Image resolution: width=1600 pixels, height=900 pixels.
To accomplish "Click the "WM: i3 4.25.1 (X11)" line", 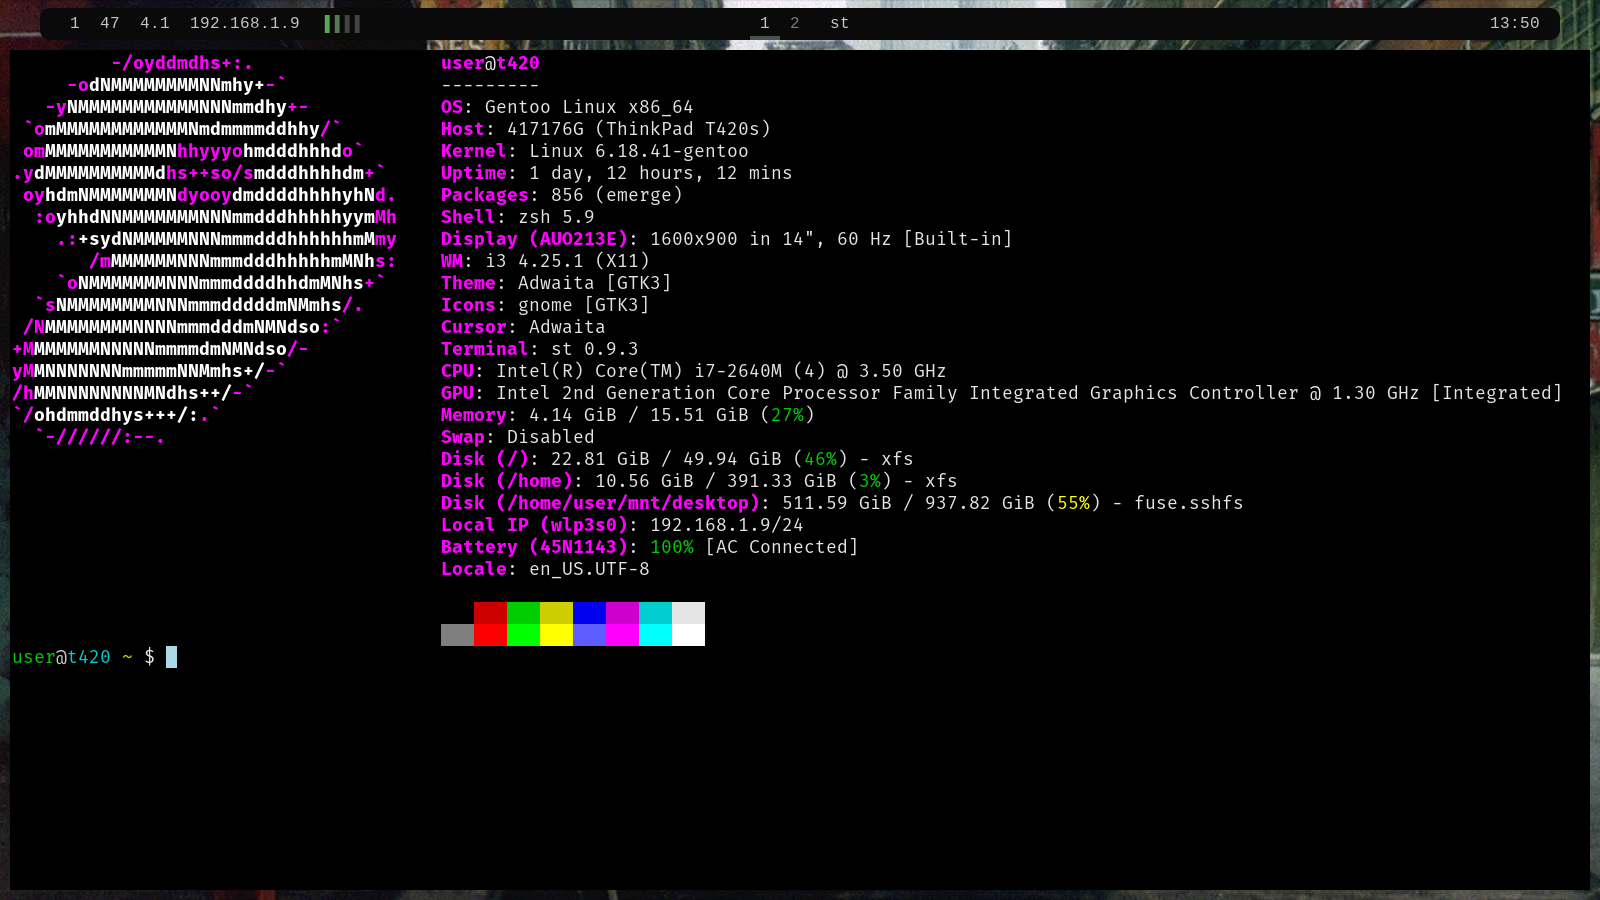I will 545,261.
